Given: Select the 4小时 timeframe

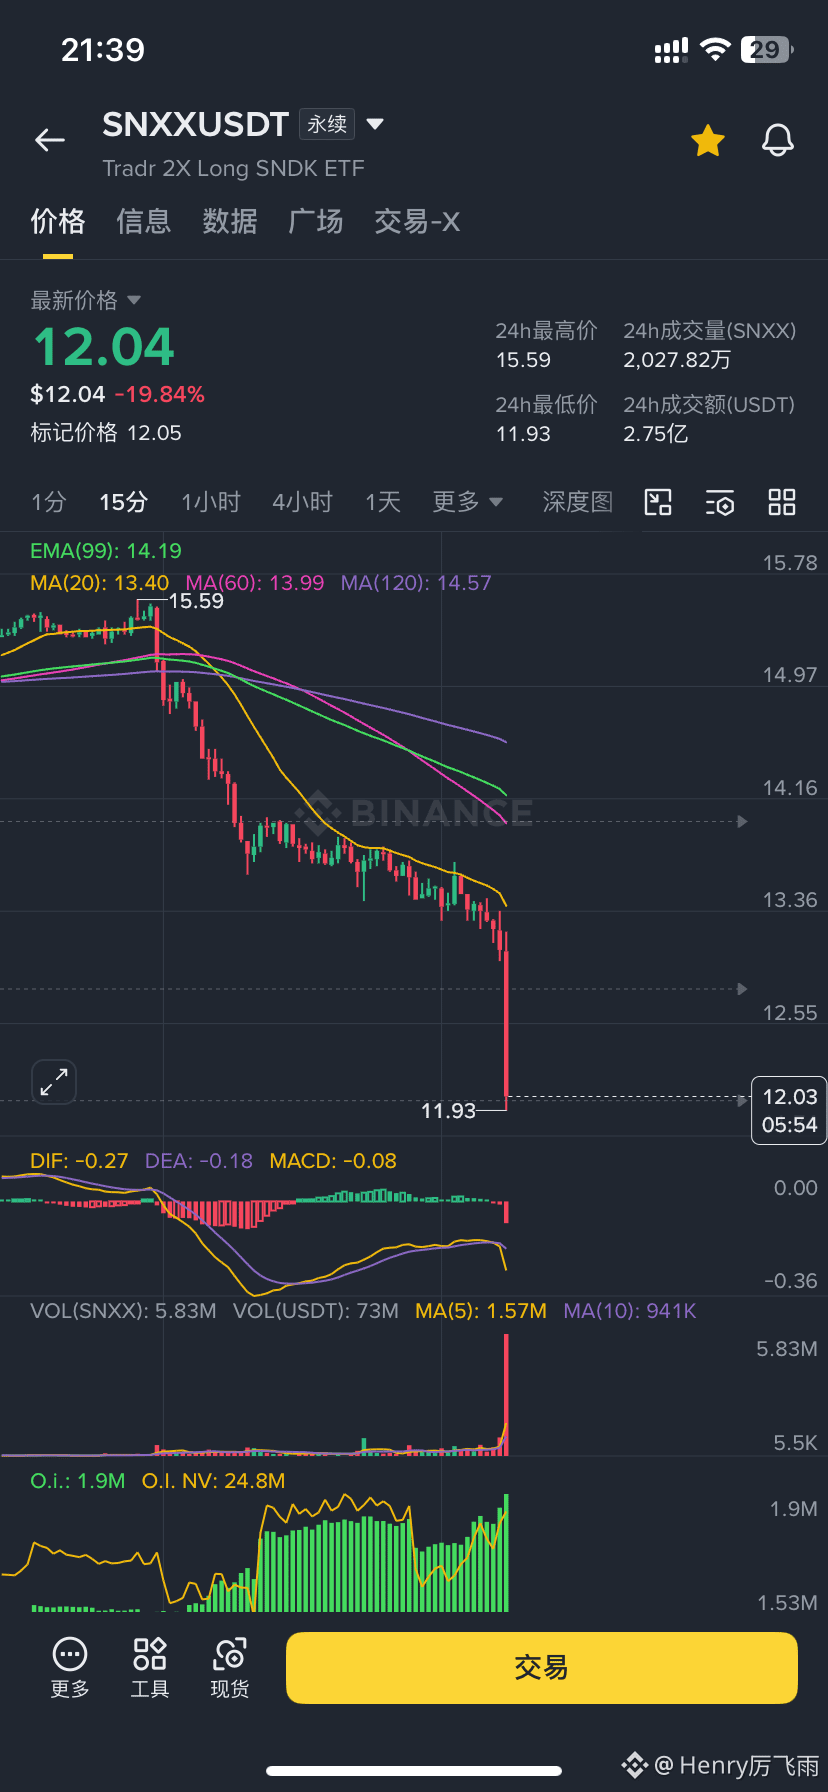Looking at the screenshot, I should (x=302, y=502).
